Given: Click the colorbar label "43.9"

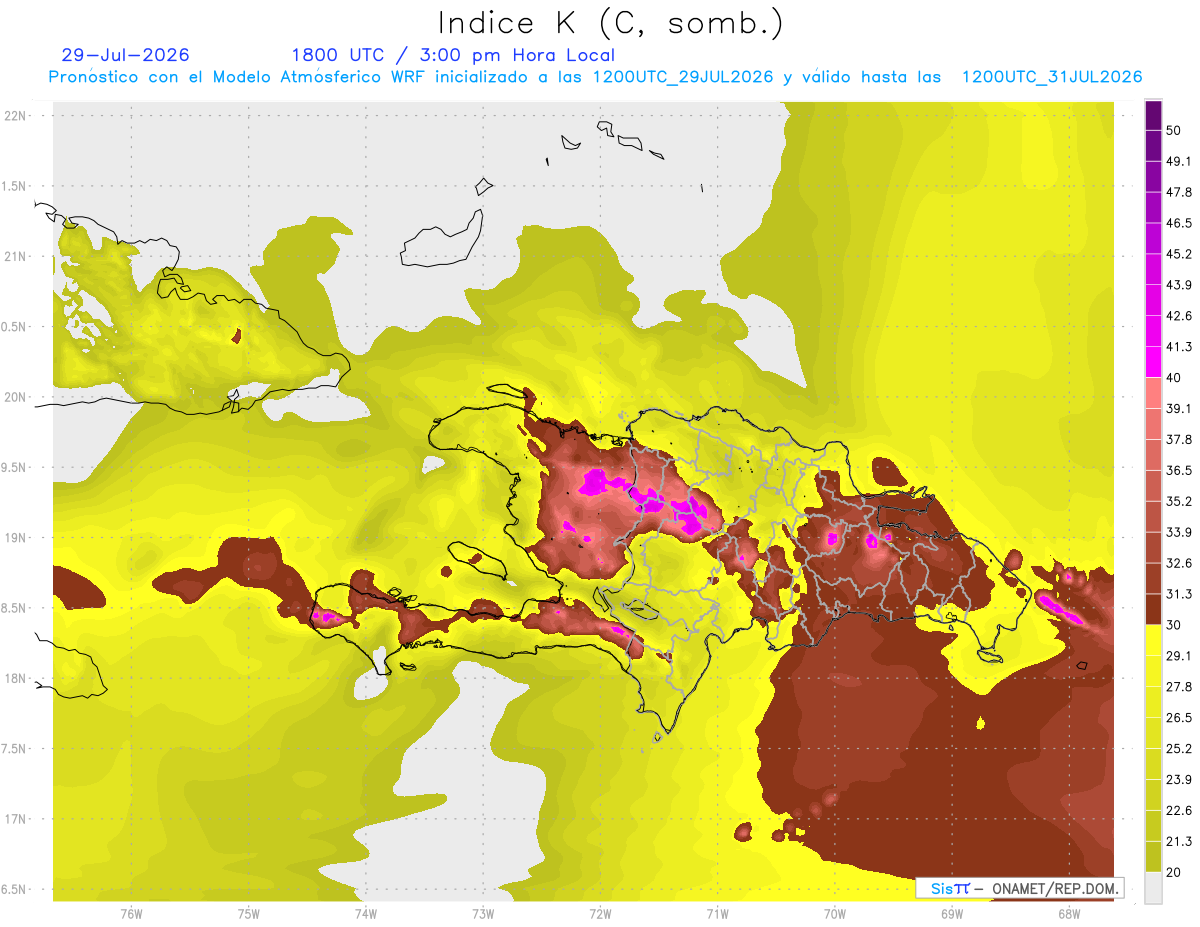Looking at the screenshot, I should (1180, 285).
